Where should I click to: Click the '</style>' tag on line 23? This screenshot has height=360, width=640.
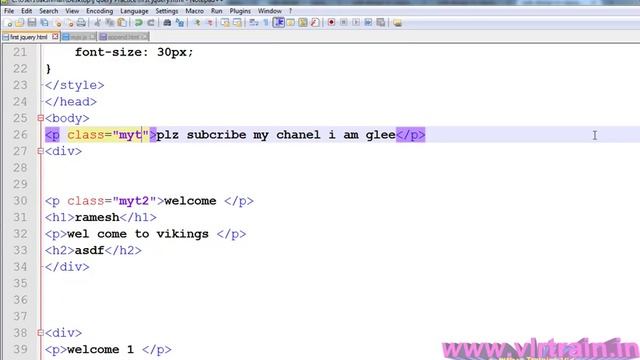pos(74,85)
